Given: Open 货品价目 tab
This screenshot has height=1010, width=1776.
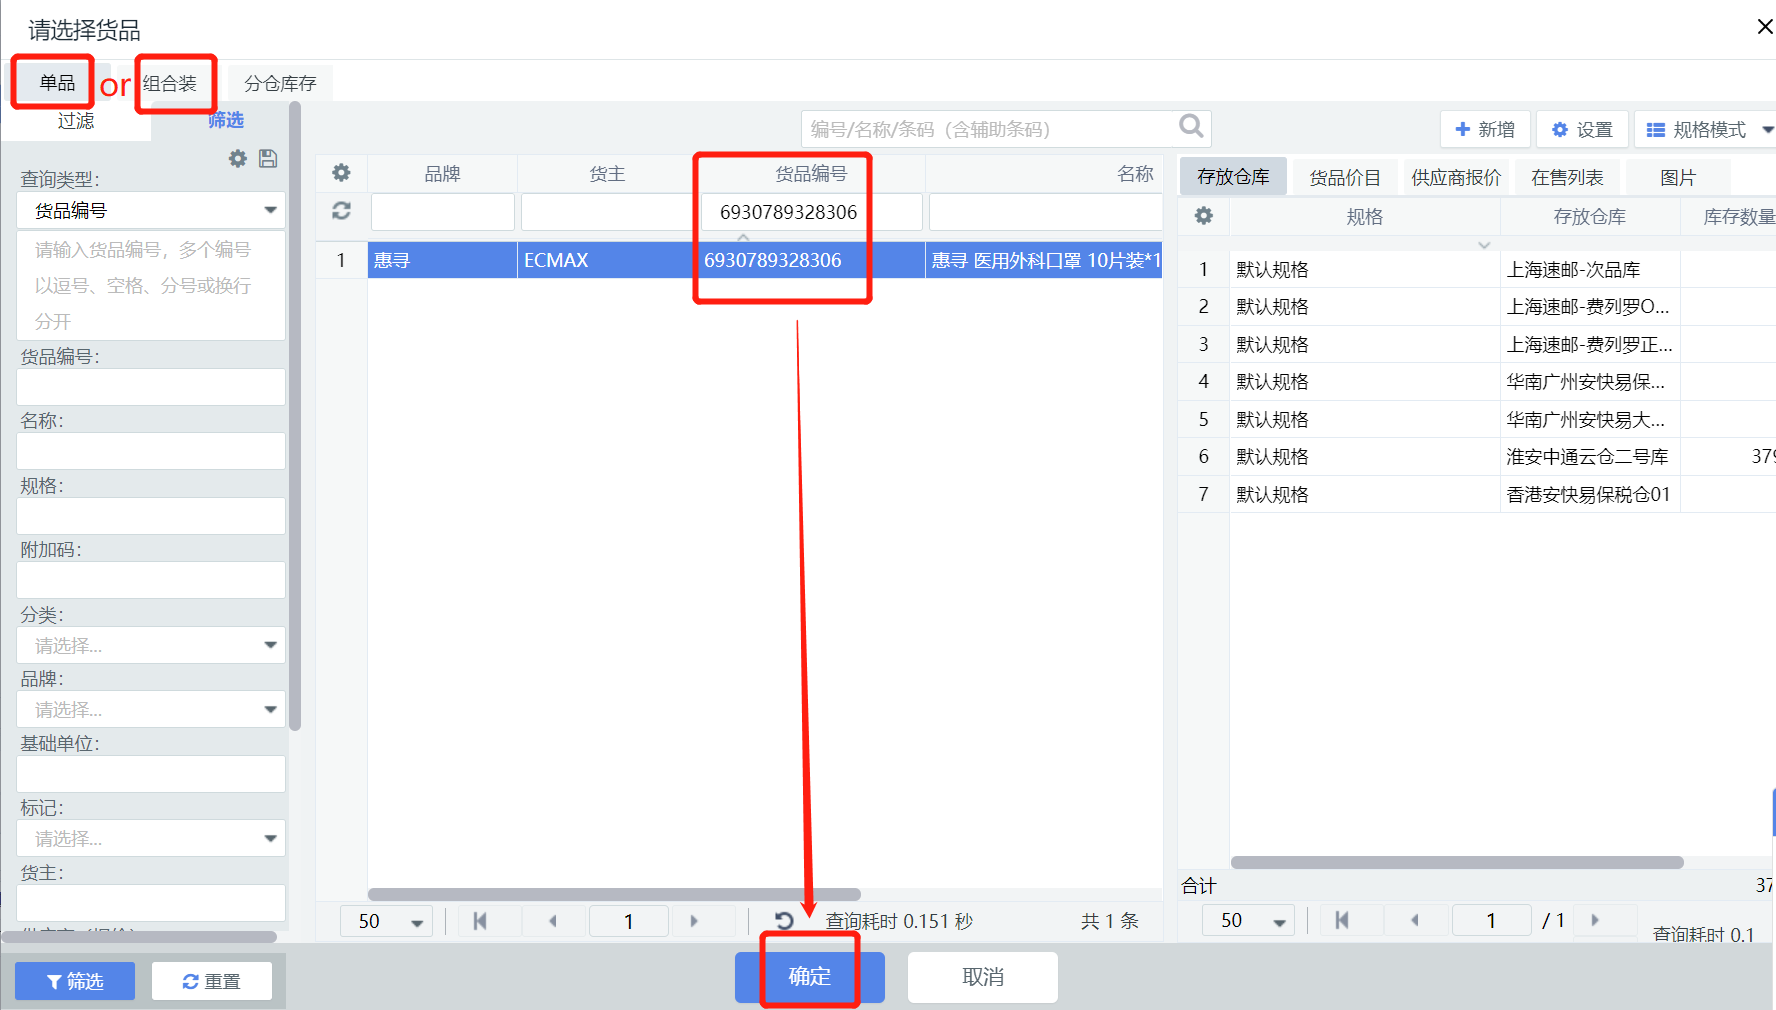Looking at the screenshot, I should click(1345, 177).
